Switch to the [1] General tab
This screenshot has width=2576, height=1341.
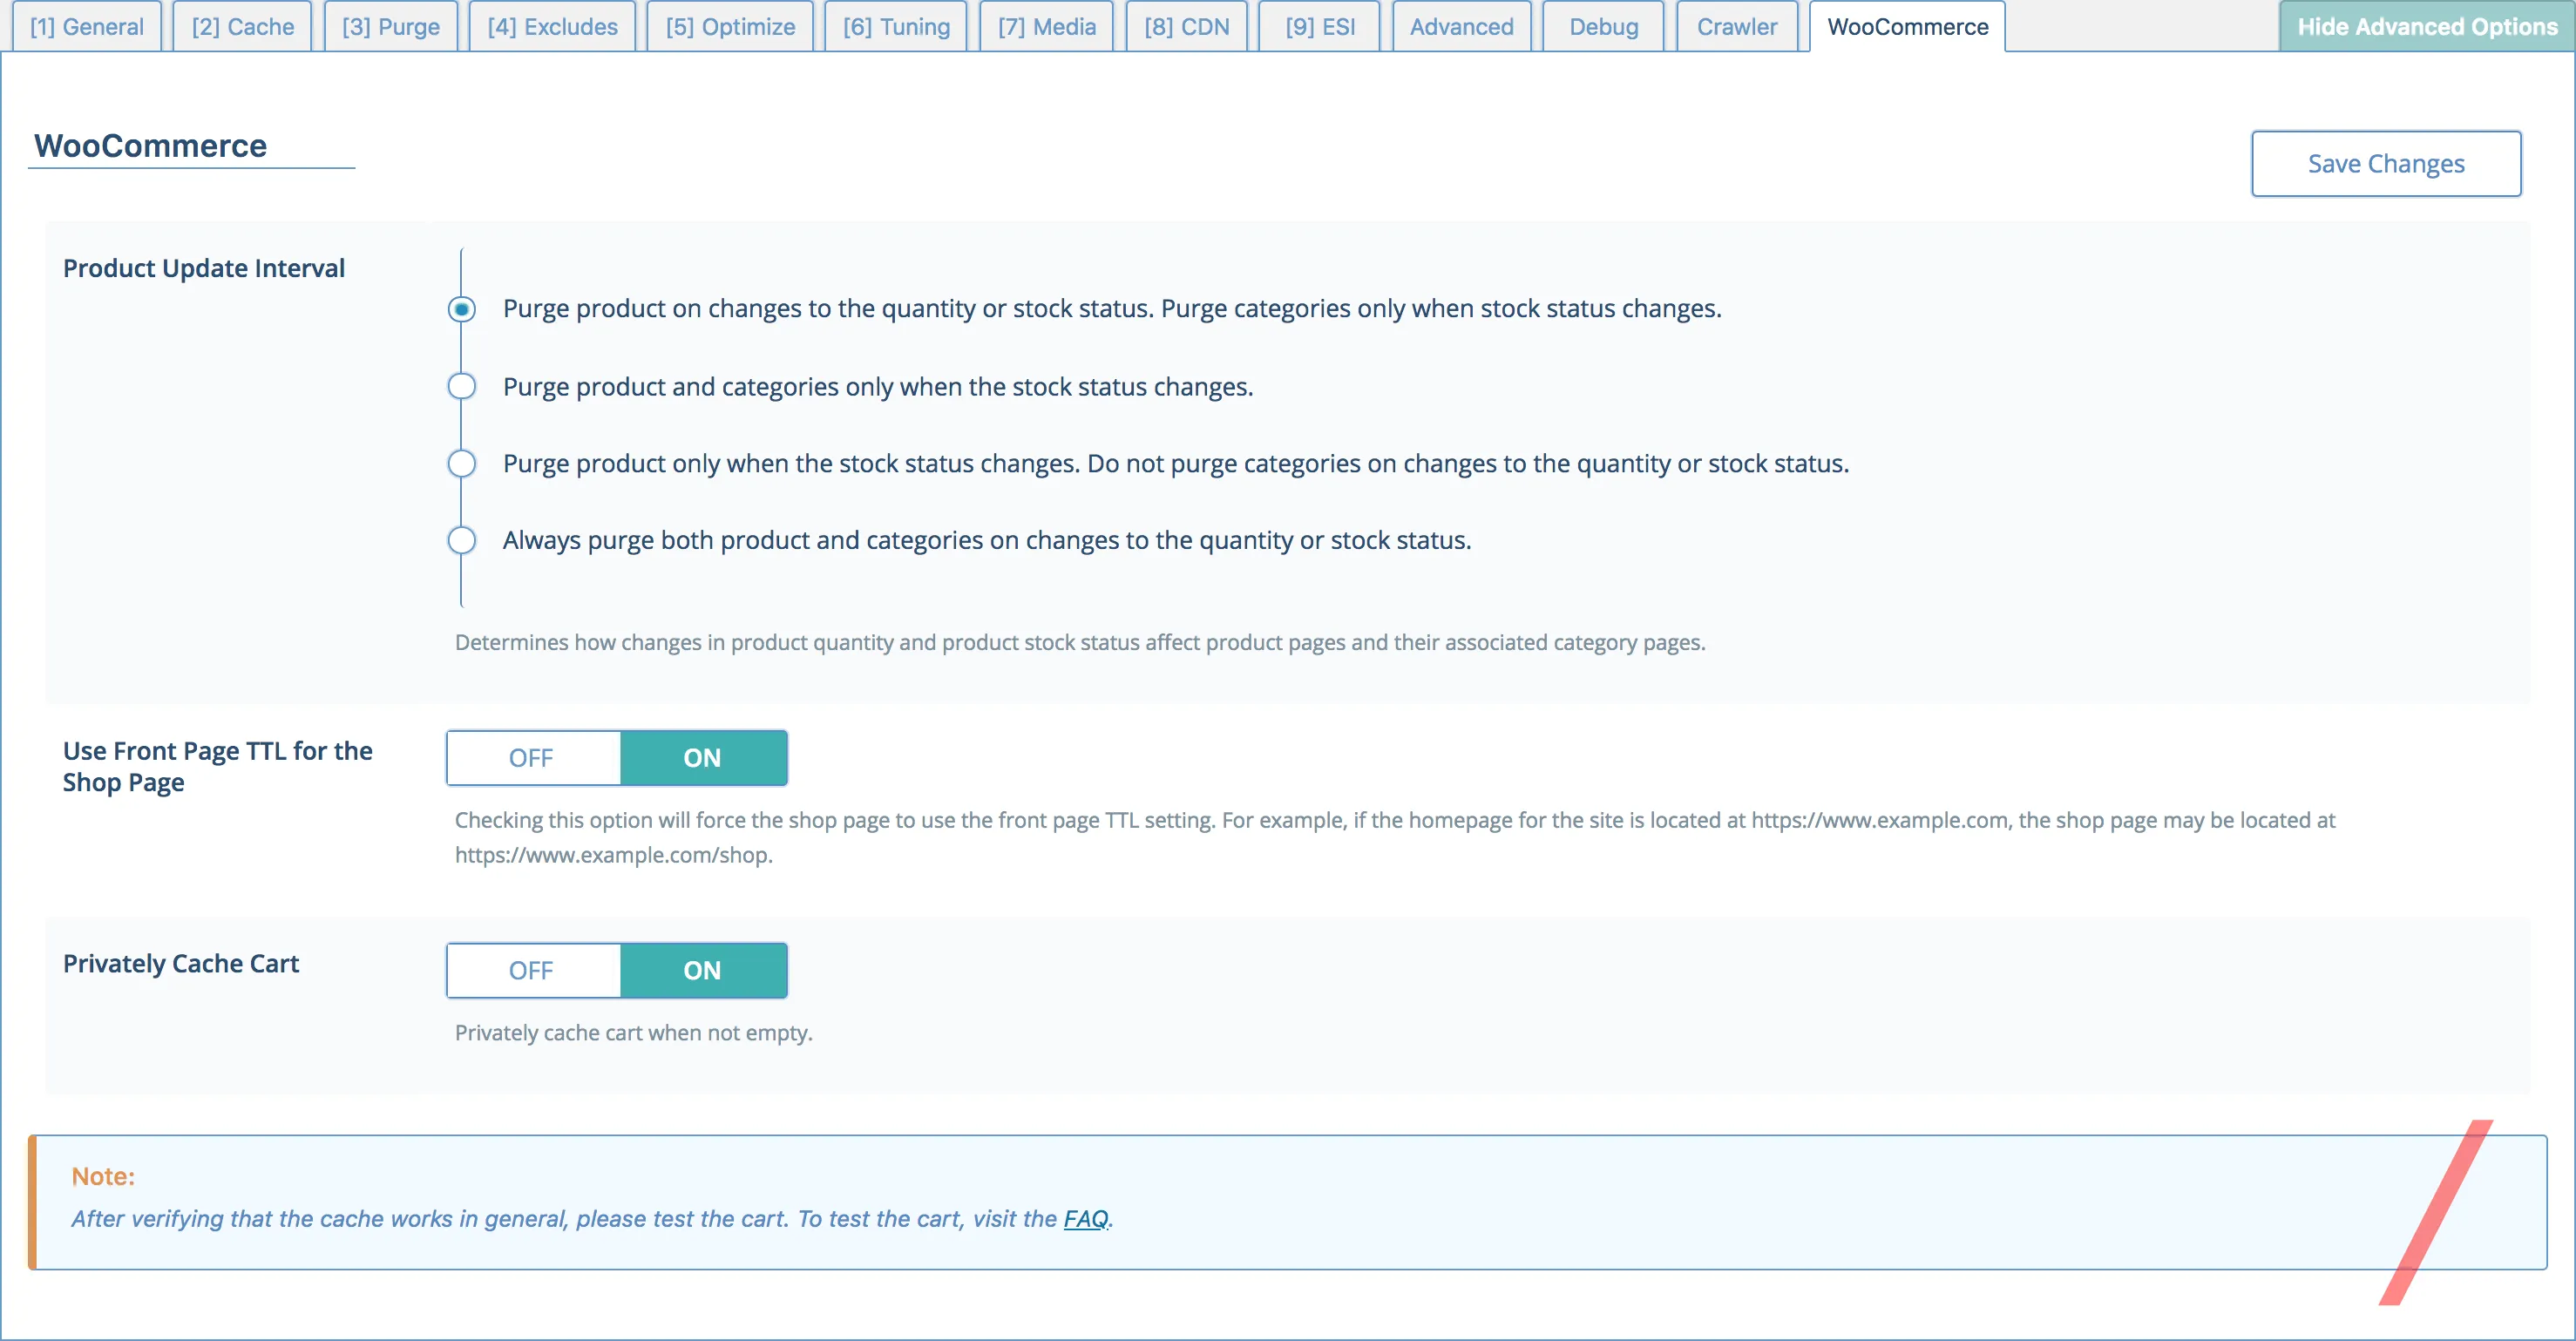[x=86, y=26]
